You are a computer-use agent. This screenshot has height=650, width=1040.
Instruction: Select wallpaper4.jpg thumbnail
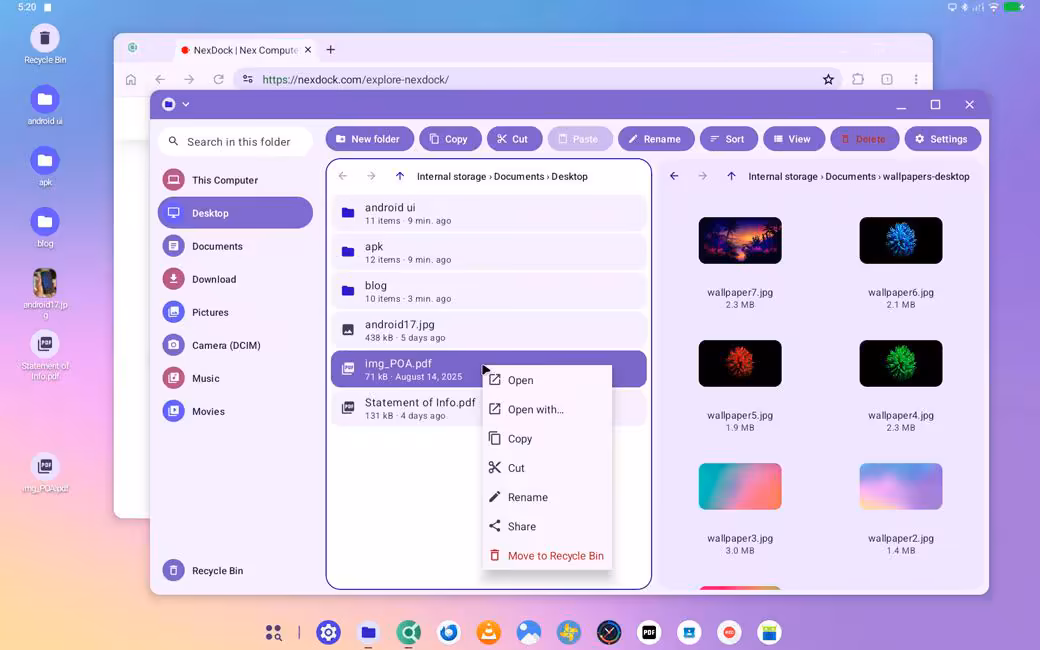[901, 363]
